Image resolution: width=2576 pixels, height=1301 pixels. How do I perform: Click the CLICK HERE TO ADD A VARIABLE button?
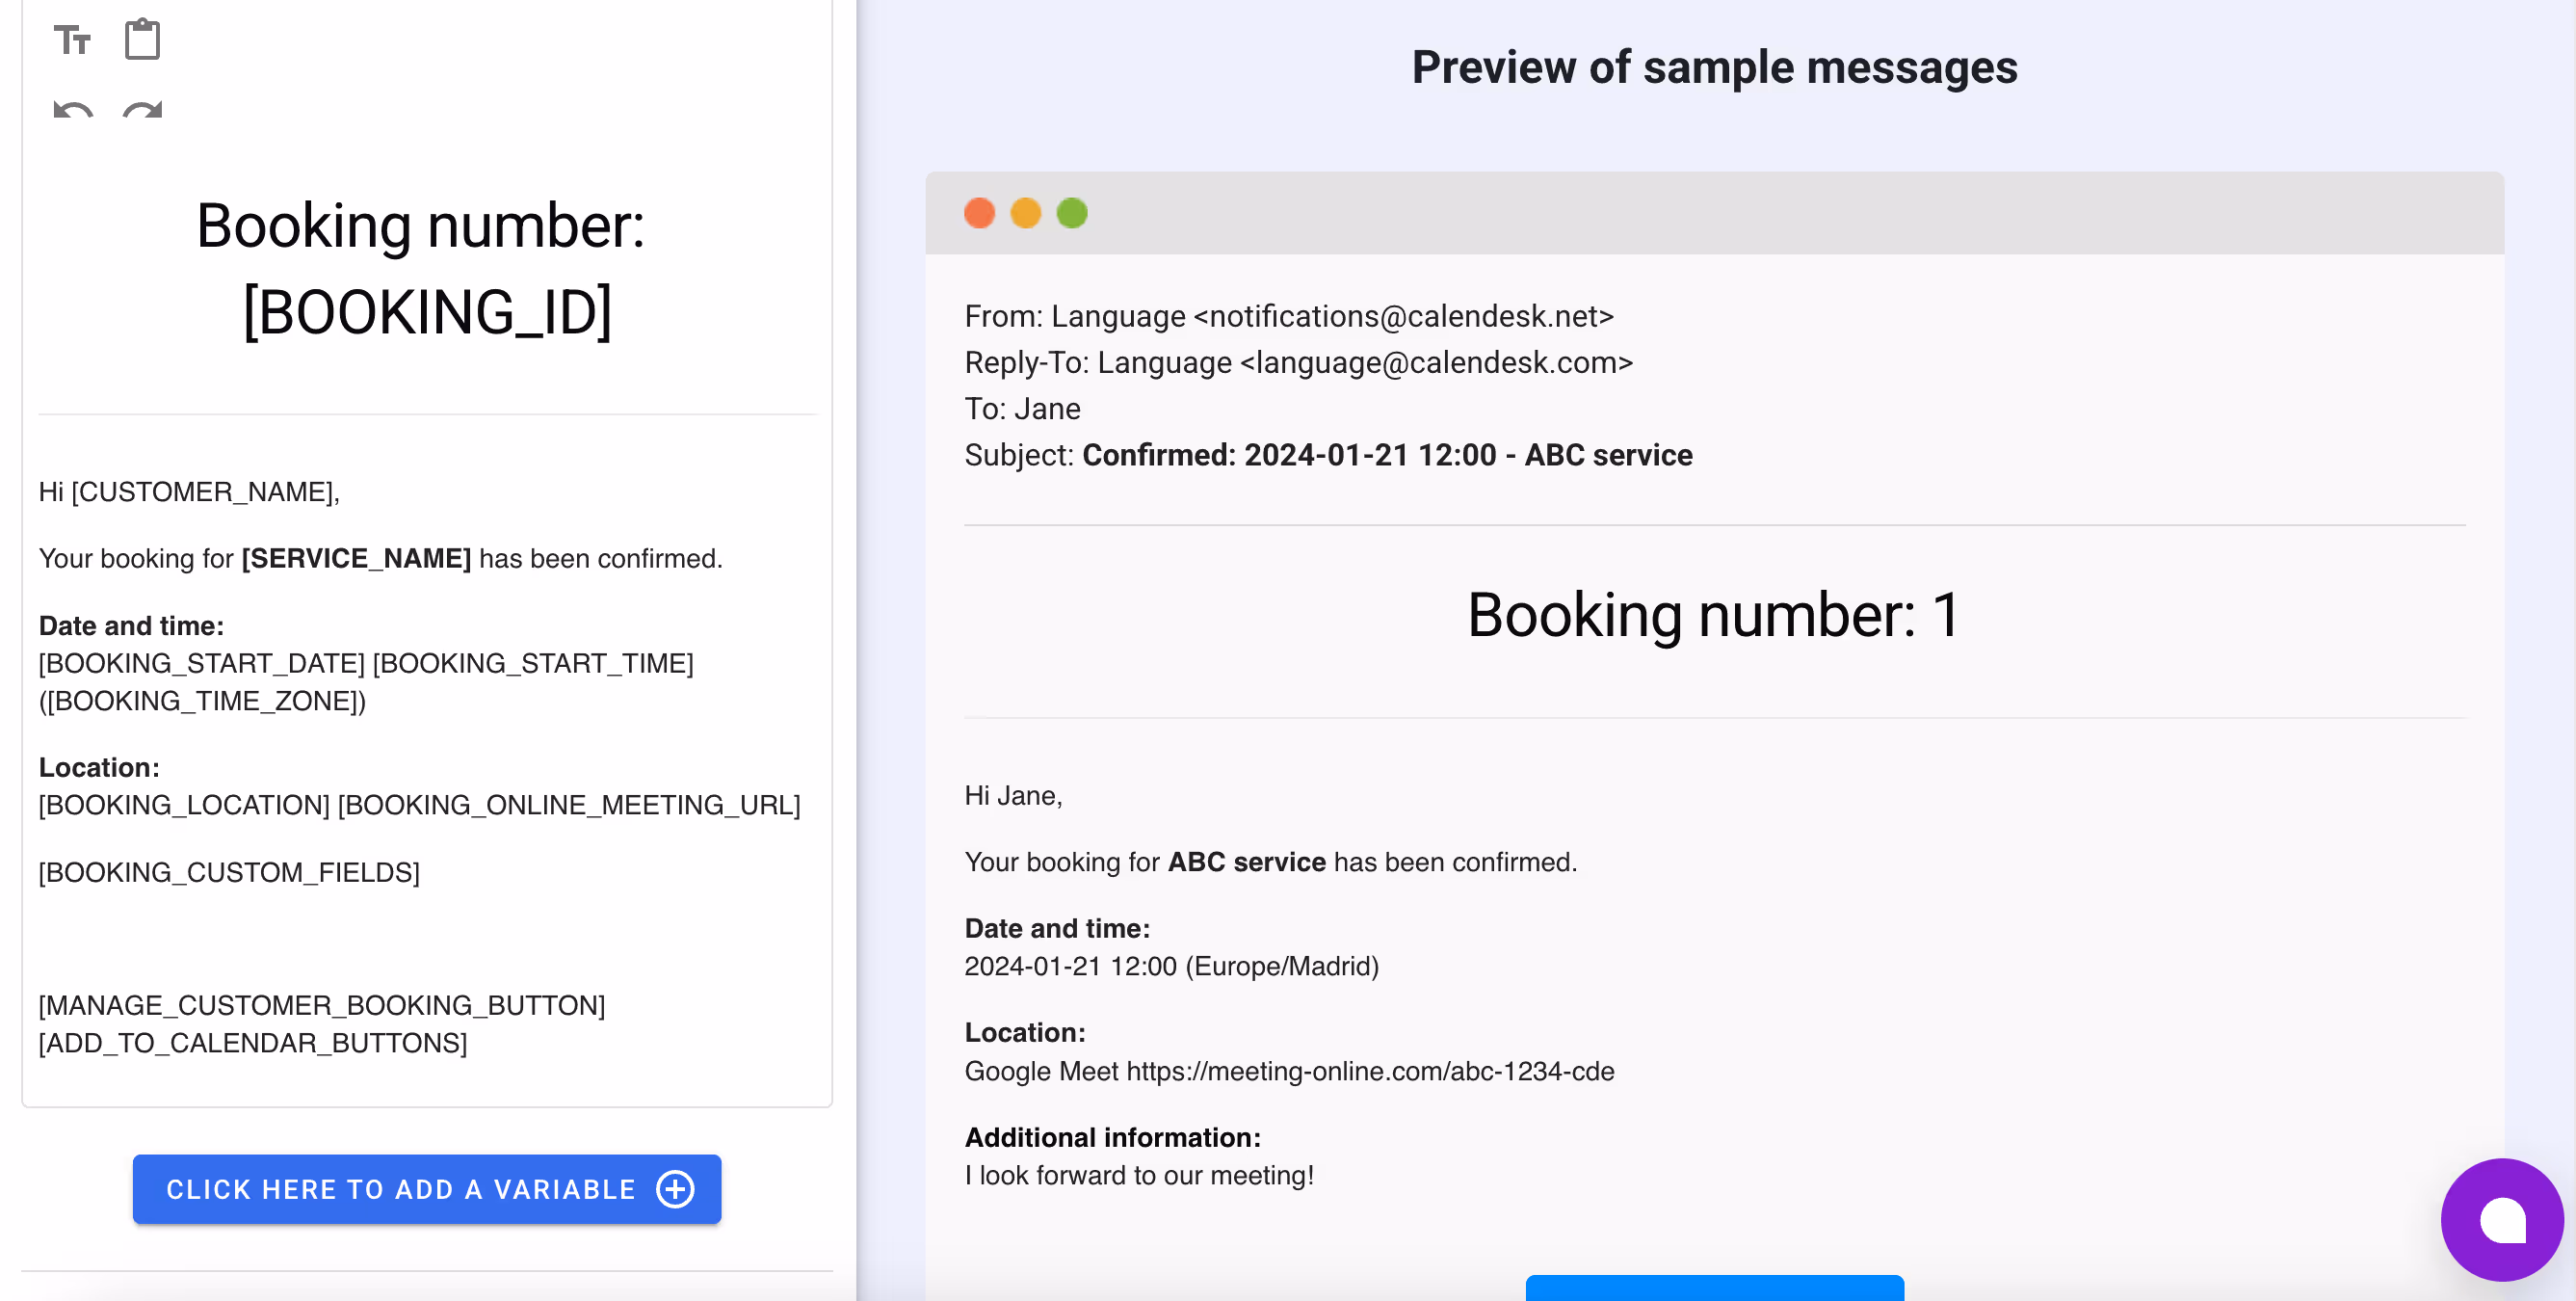[x=426, y=1189]
